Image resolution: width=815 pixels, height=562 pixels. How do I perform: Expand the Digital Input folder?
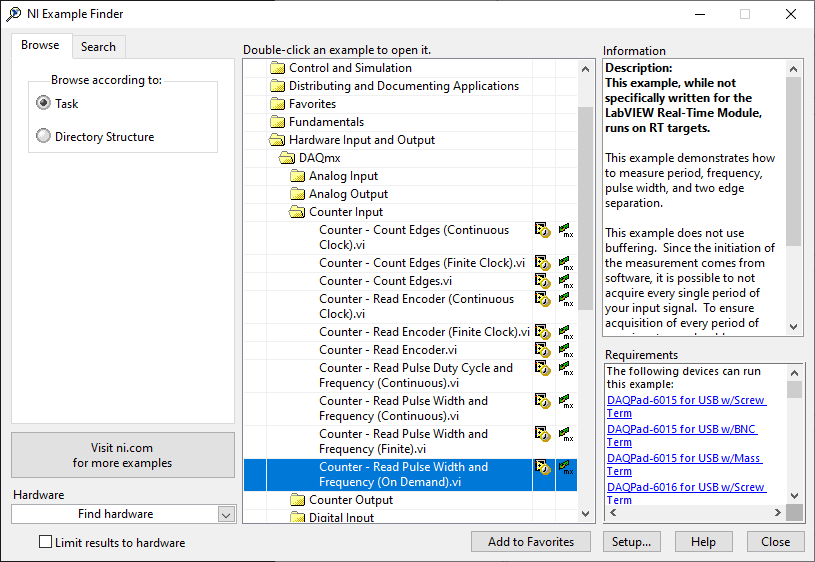point(297,517)
